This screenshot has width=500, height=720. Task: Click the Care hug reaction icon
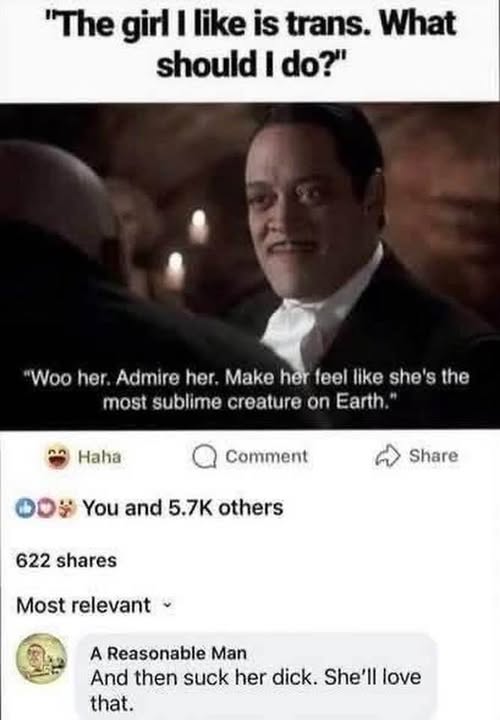click(68, 508)
